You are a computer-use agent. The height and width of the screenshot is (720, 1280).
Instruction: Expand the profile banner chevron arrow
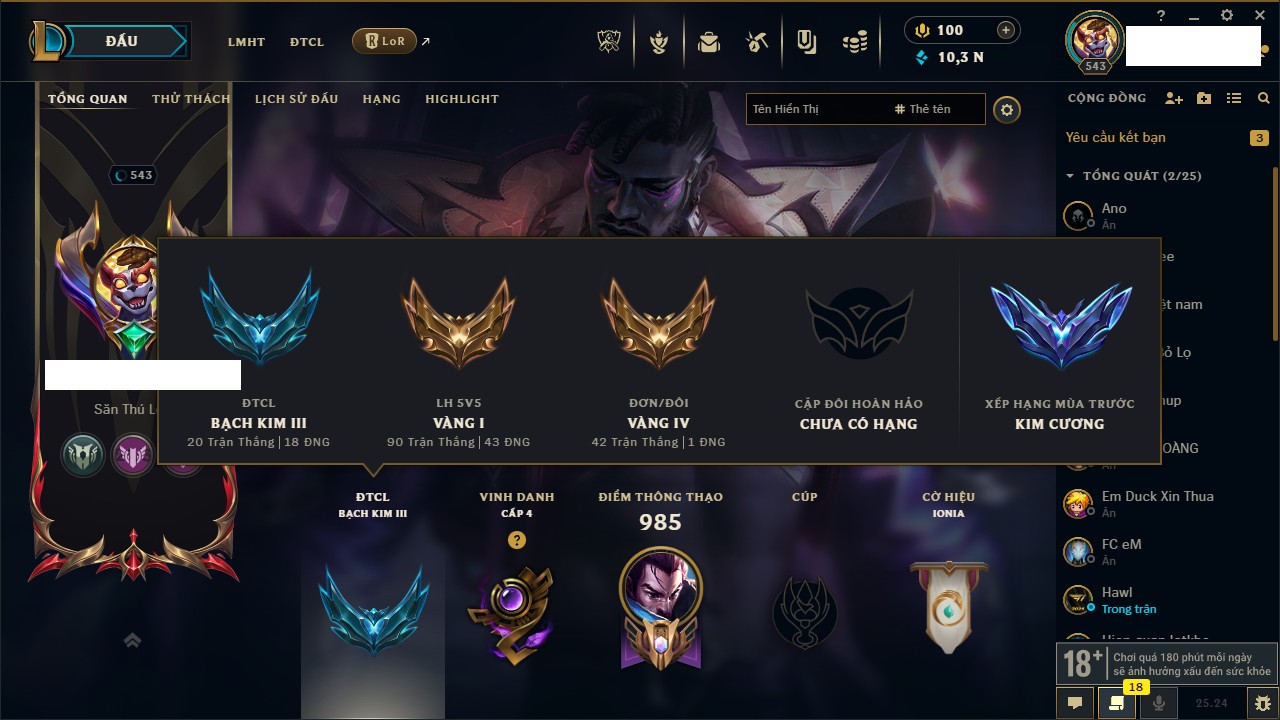click(x=132, y=641)
